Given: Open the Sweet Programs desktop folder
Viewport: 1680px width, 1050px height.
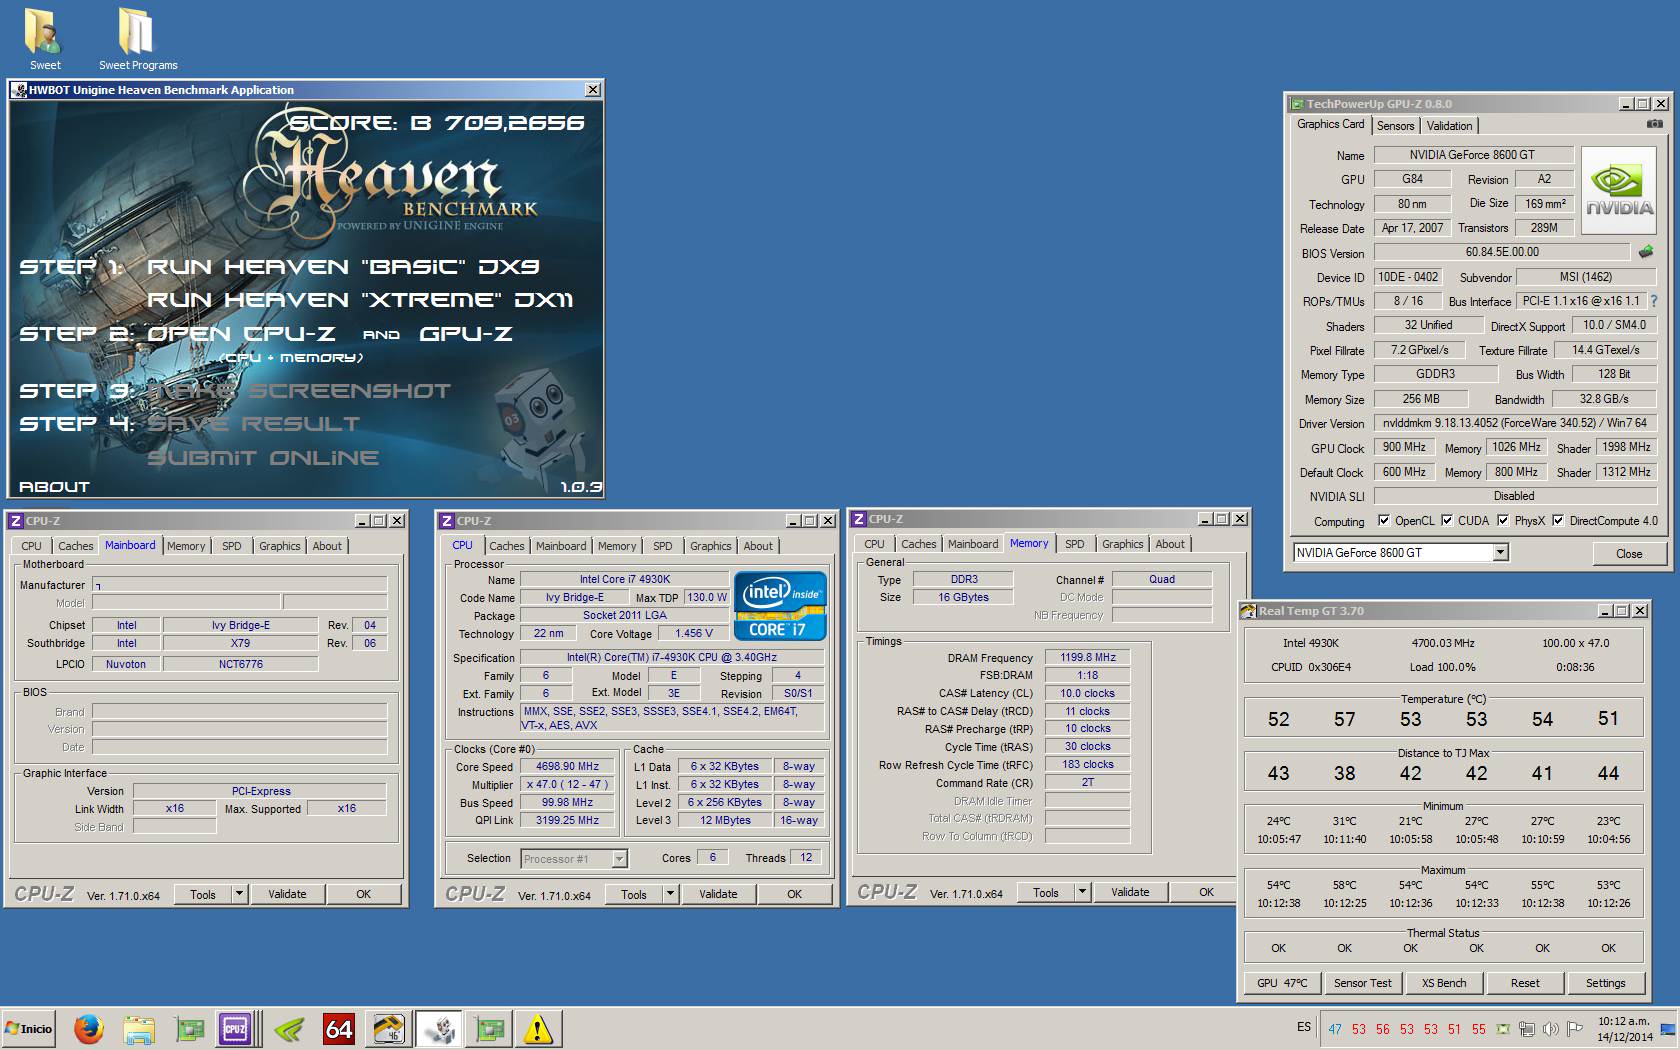Looking at the screenshot, I should pos(138,40).
